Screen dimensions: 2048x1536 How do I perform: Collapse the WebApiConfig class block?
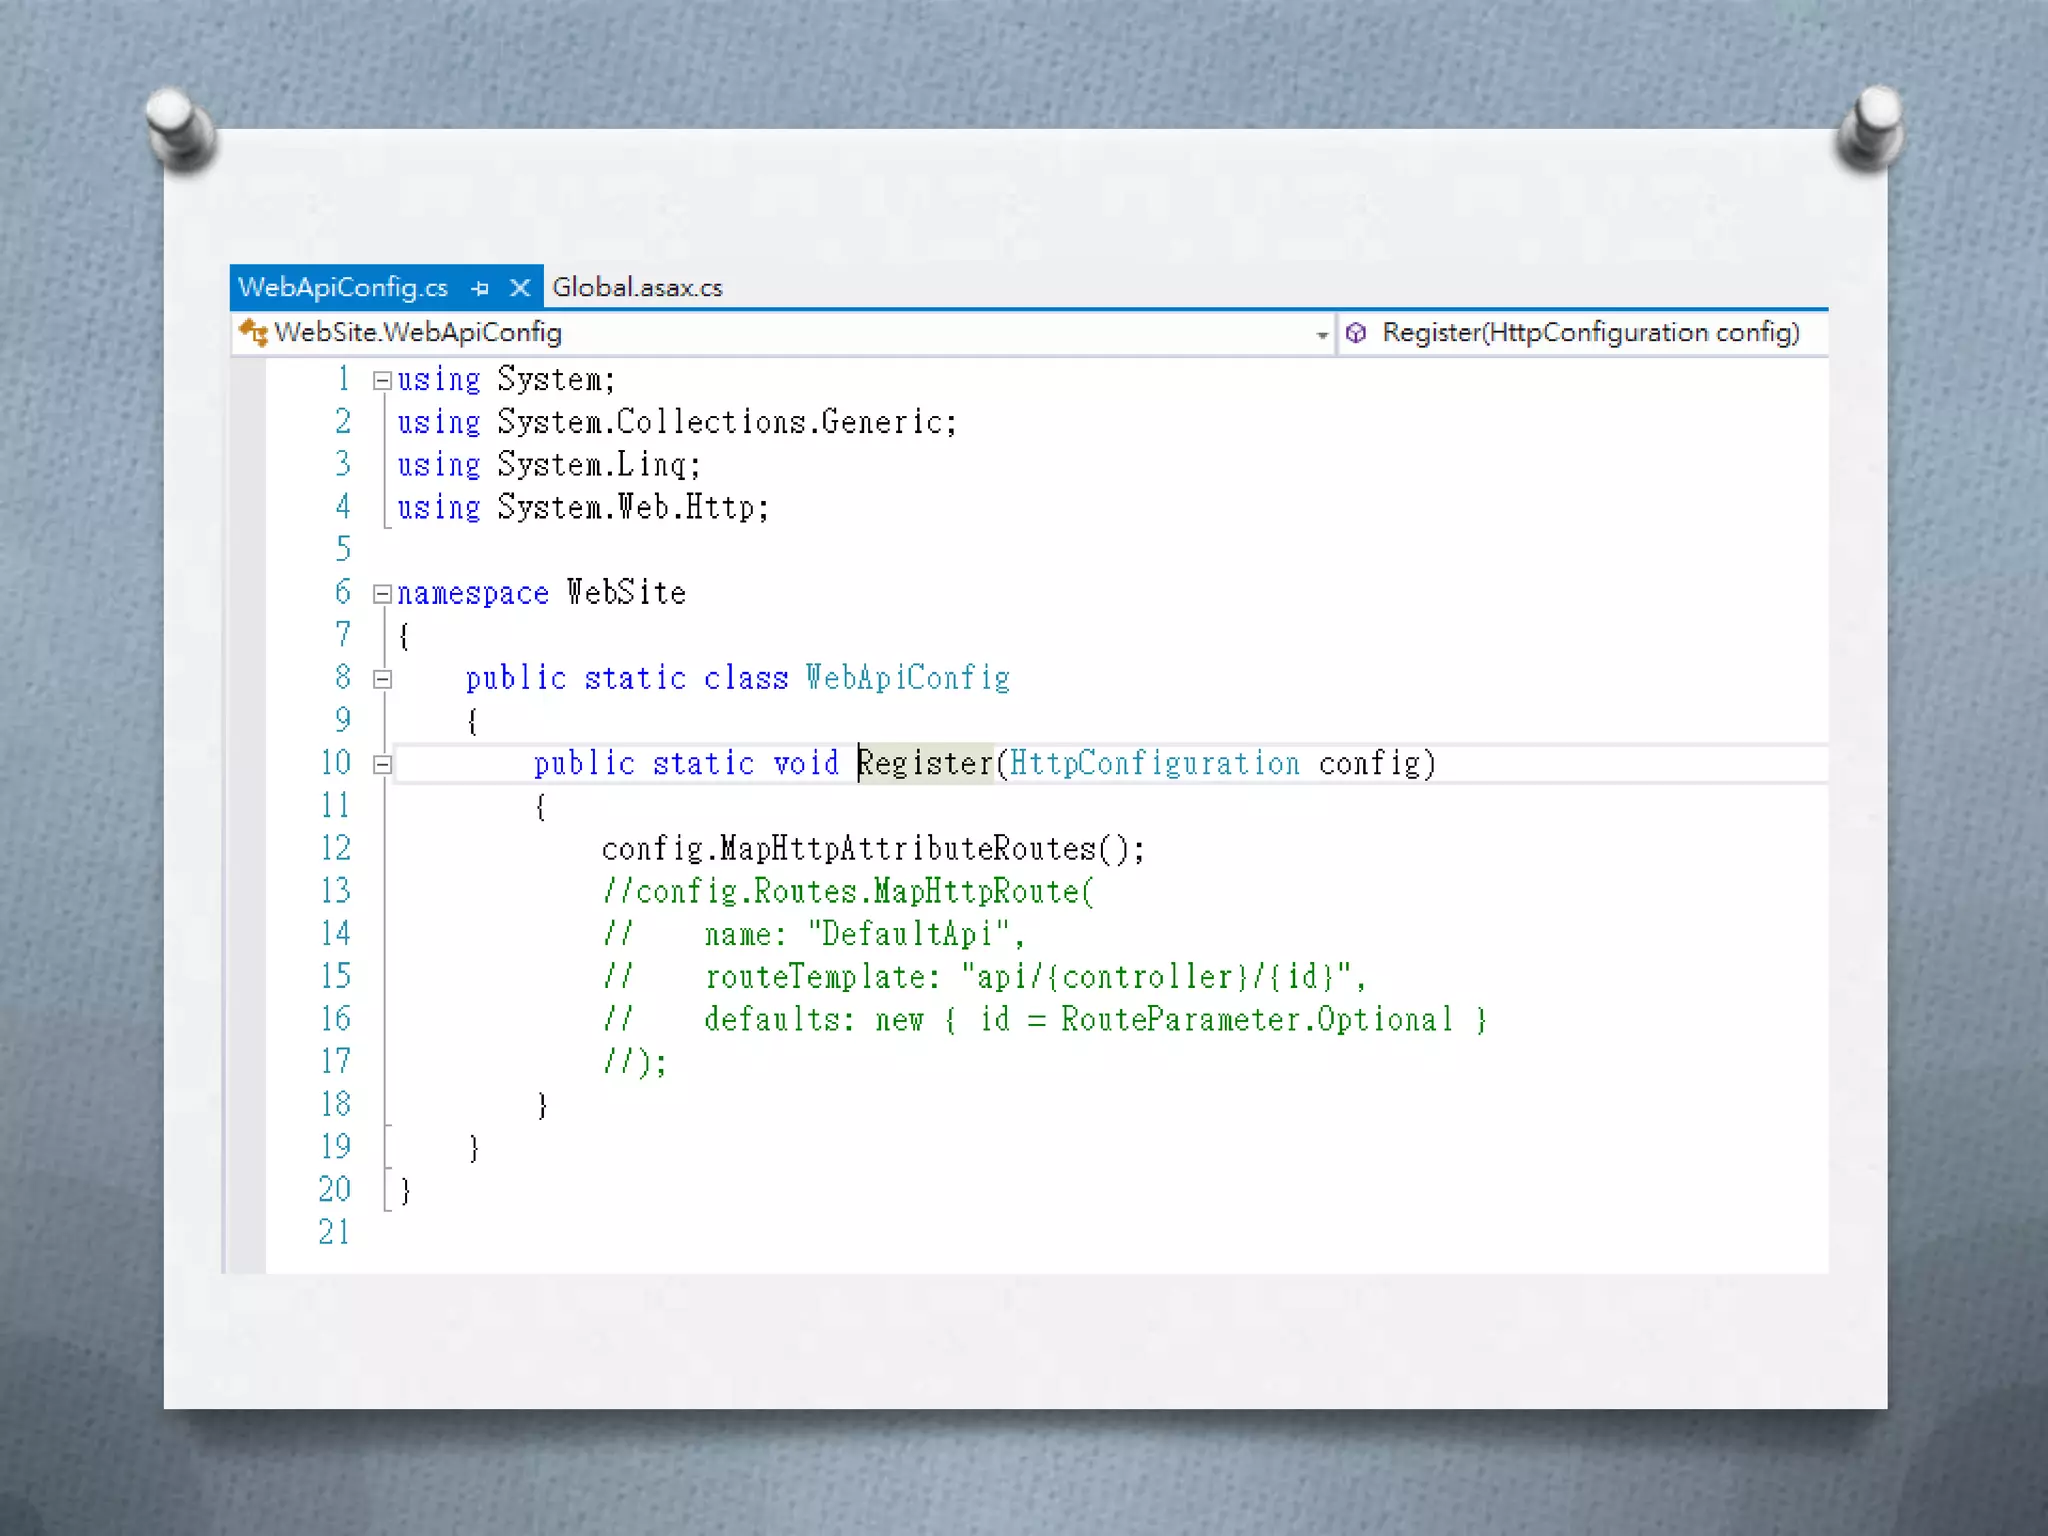click(x=381, y=679)
